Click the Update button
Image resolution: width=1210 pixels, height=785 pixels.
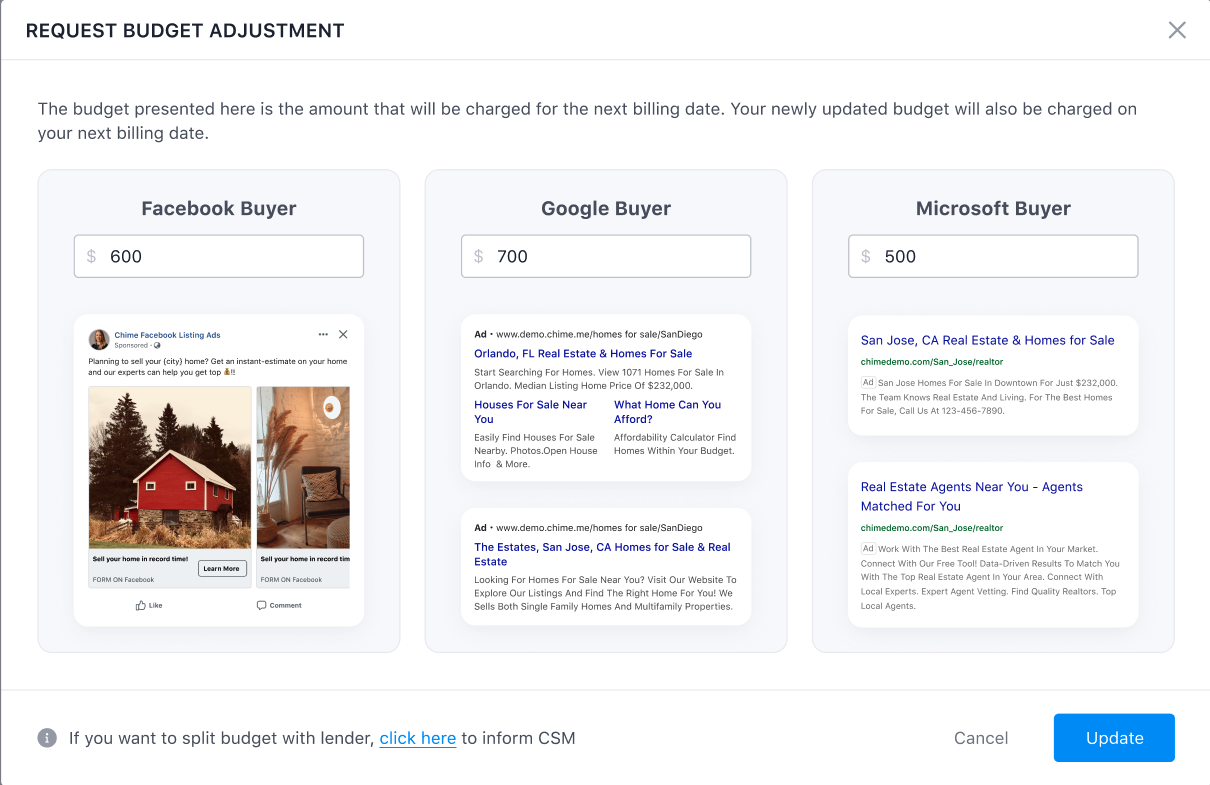(x=1114, y=738)
